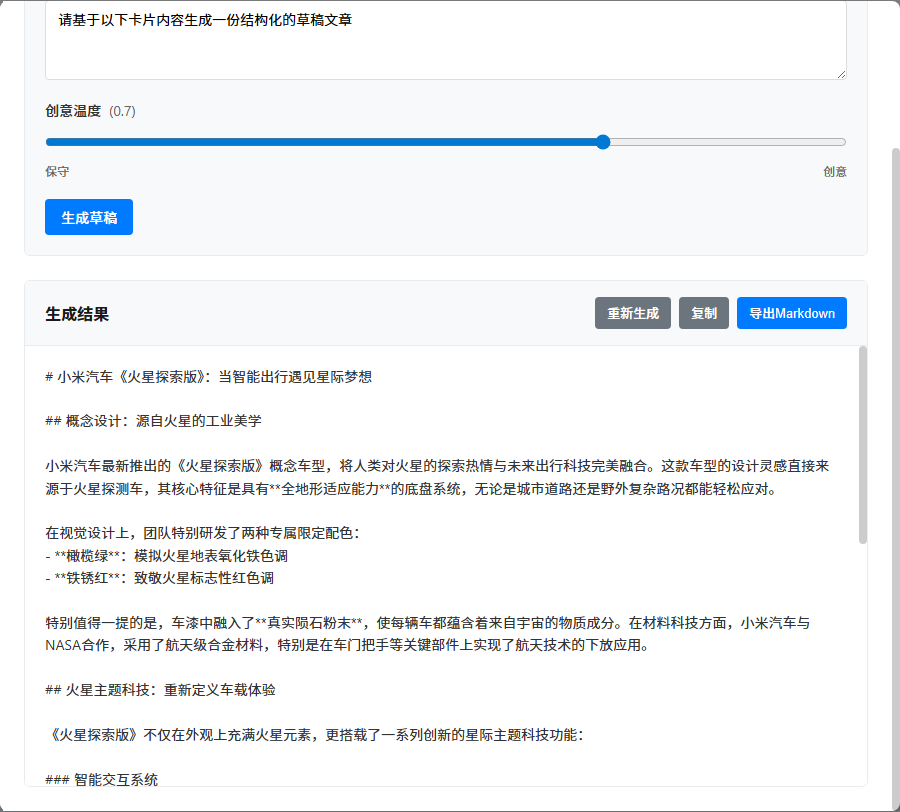Click the 生成结果 heading

click(x=77, y=314)
